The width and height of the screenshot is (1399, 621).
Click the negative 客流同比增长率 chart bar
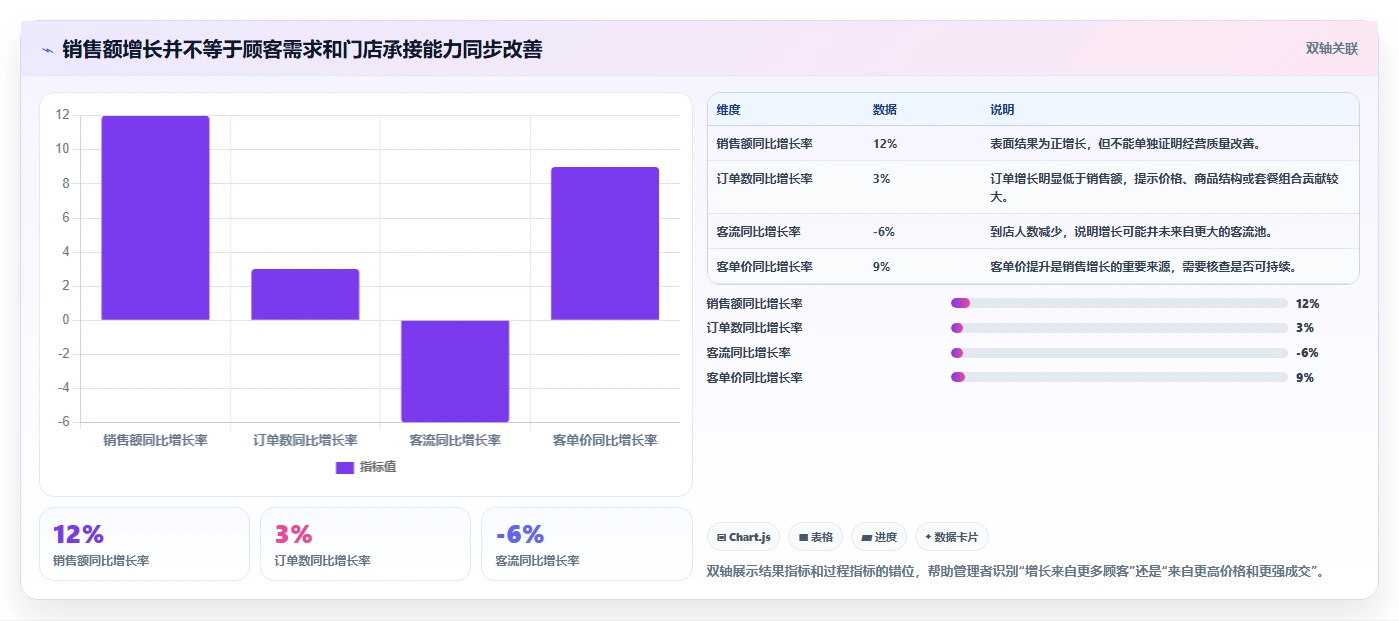pyautogui.click(x=455, y=371)
